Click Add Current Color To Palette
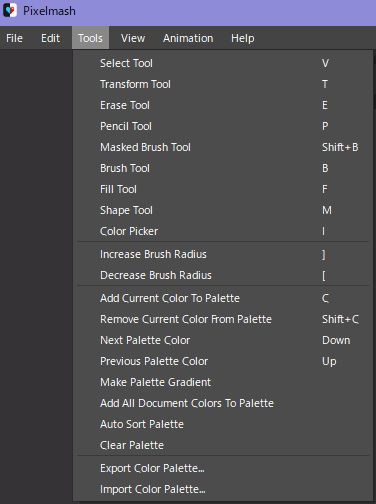The height and width of the screenshot is (504, 376). pyautogui.click(x=223, y=298)
